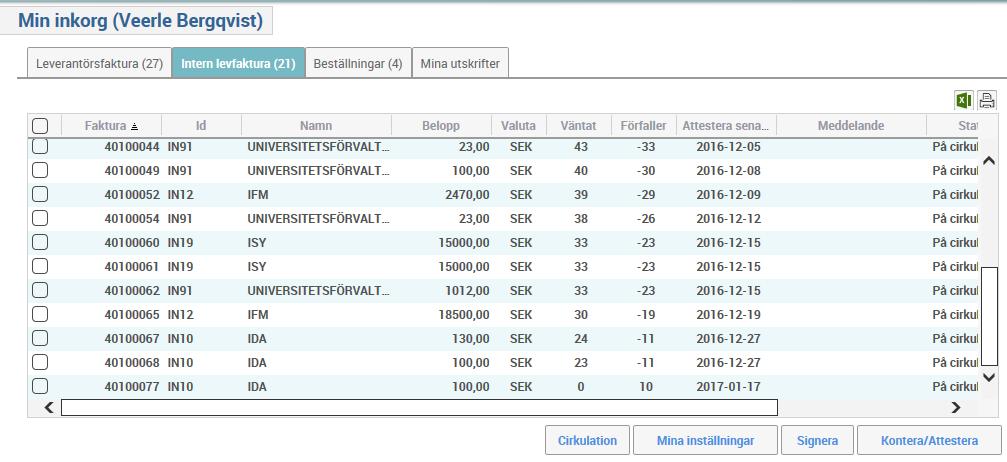Select amount 1012,00 in the table
Image resolution: width=1007 pixels, height=462 pixels.
467,290
